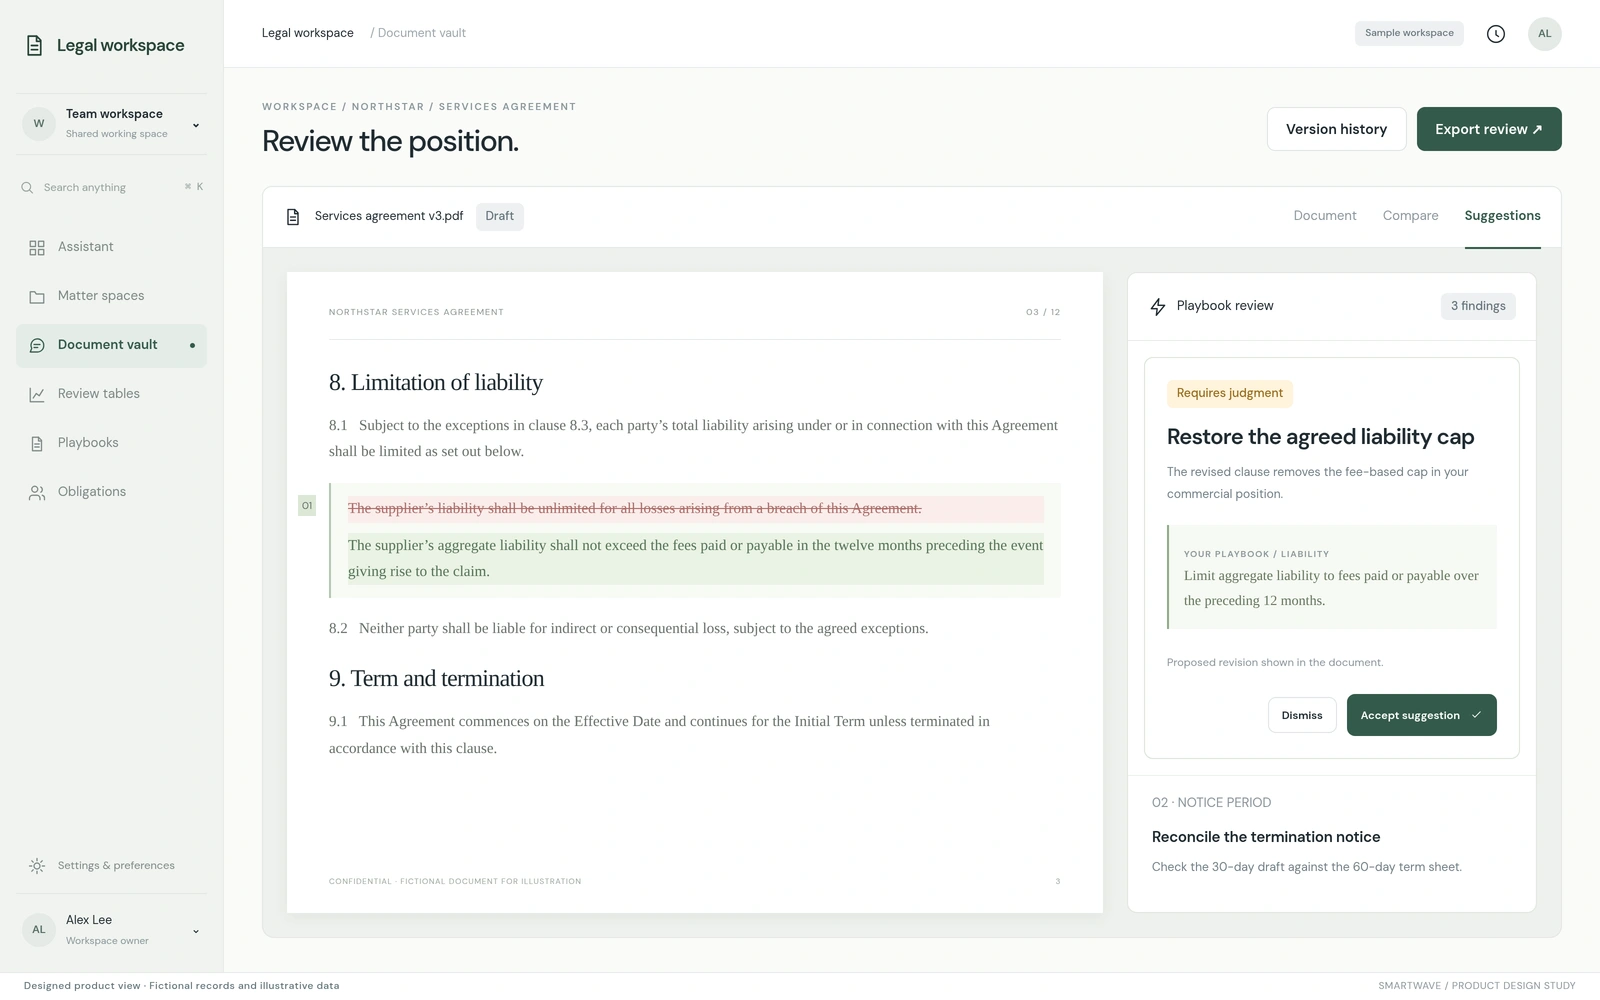Screen dimensions: 1600x1000
Task: Open Obligations section
Action: 111,492
